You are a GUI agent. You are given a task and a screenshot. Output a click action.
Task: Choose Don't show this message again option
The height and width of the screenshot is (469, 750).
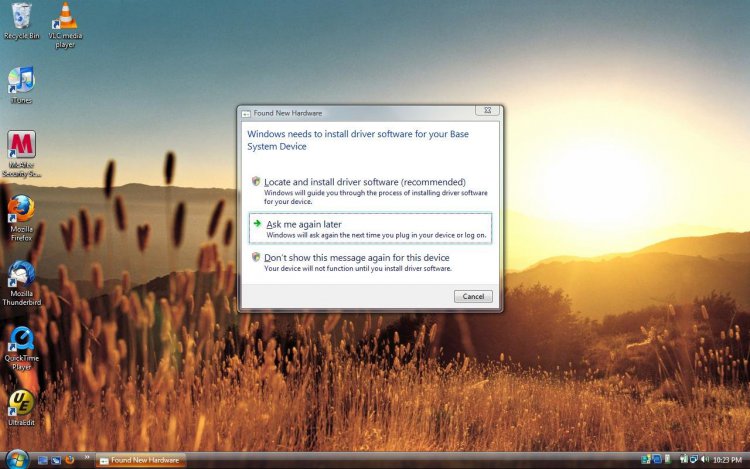click(370, 262)
